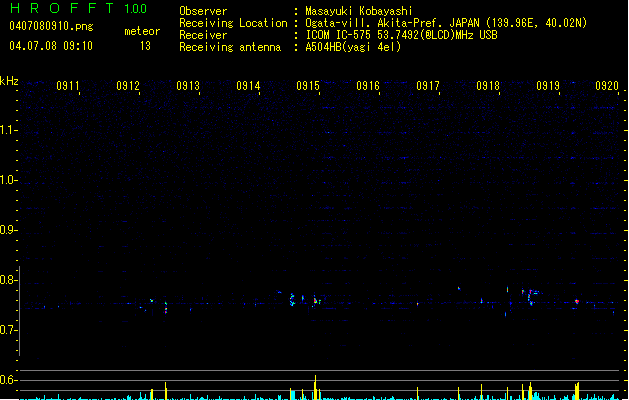Click the meteor count value 13

click(x=145, y=46)
